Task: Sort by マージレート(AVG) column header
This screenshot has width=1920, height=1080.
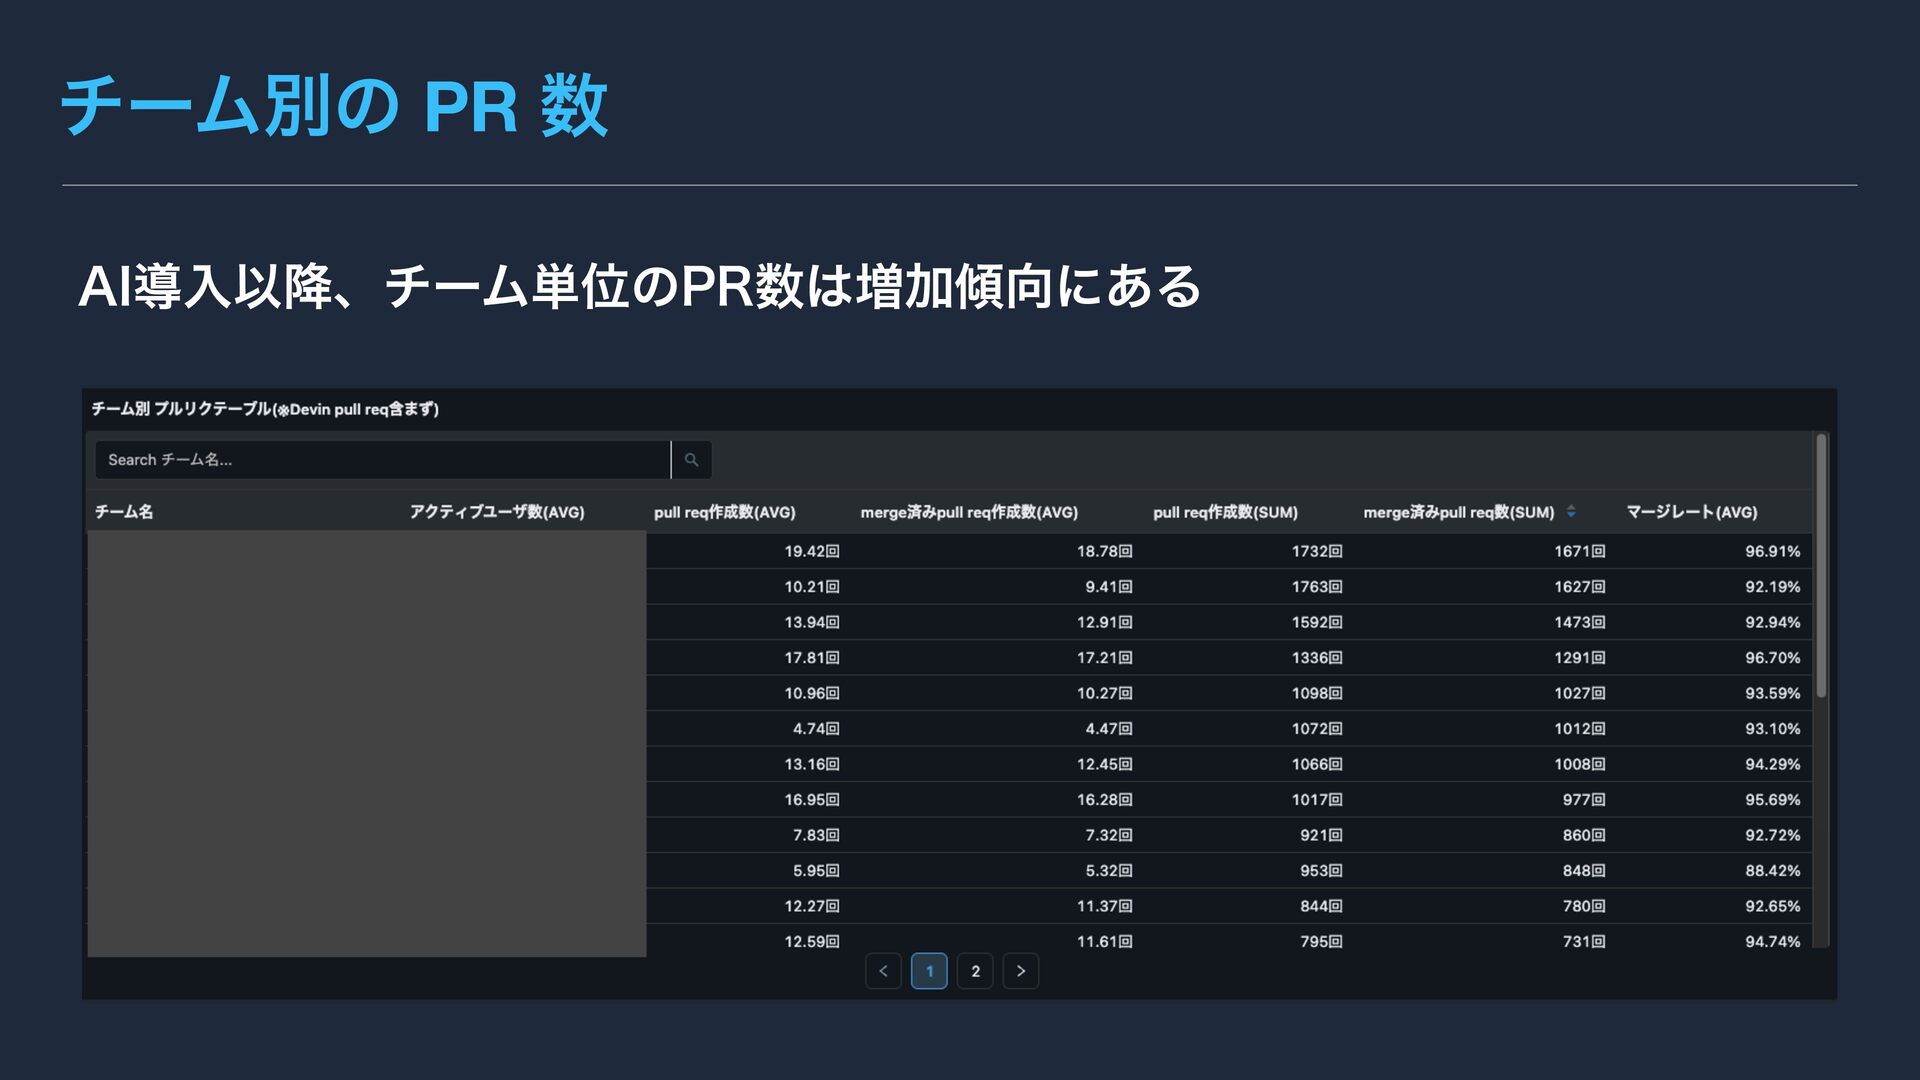Action: 1692,512
